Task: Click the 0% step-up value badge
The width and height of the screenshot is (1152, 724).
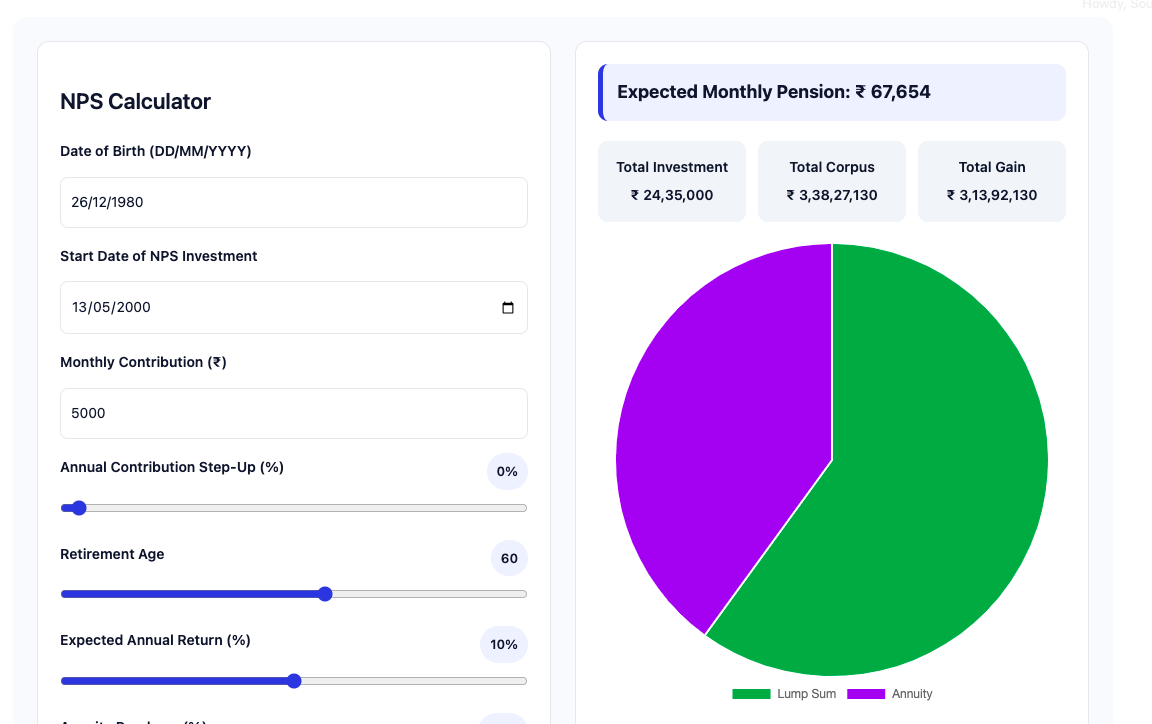Action: (507, 472)
